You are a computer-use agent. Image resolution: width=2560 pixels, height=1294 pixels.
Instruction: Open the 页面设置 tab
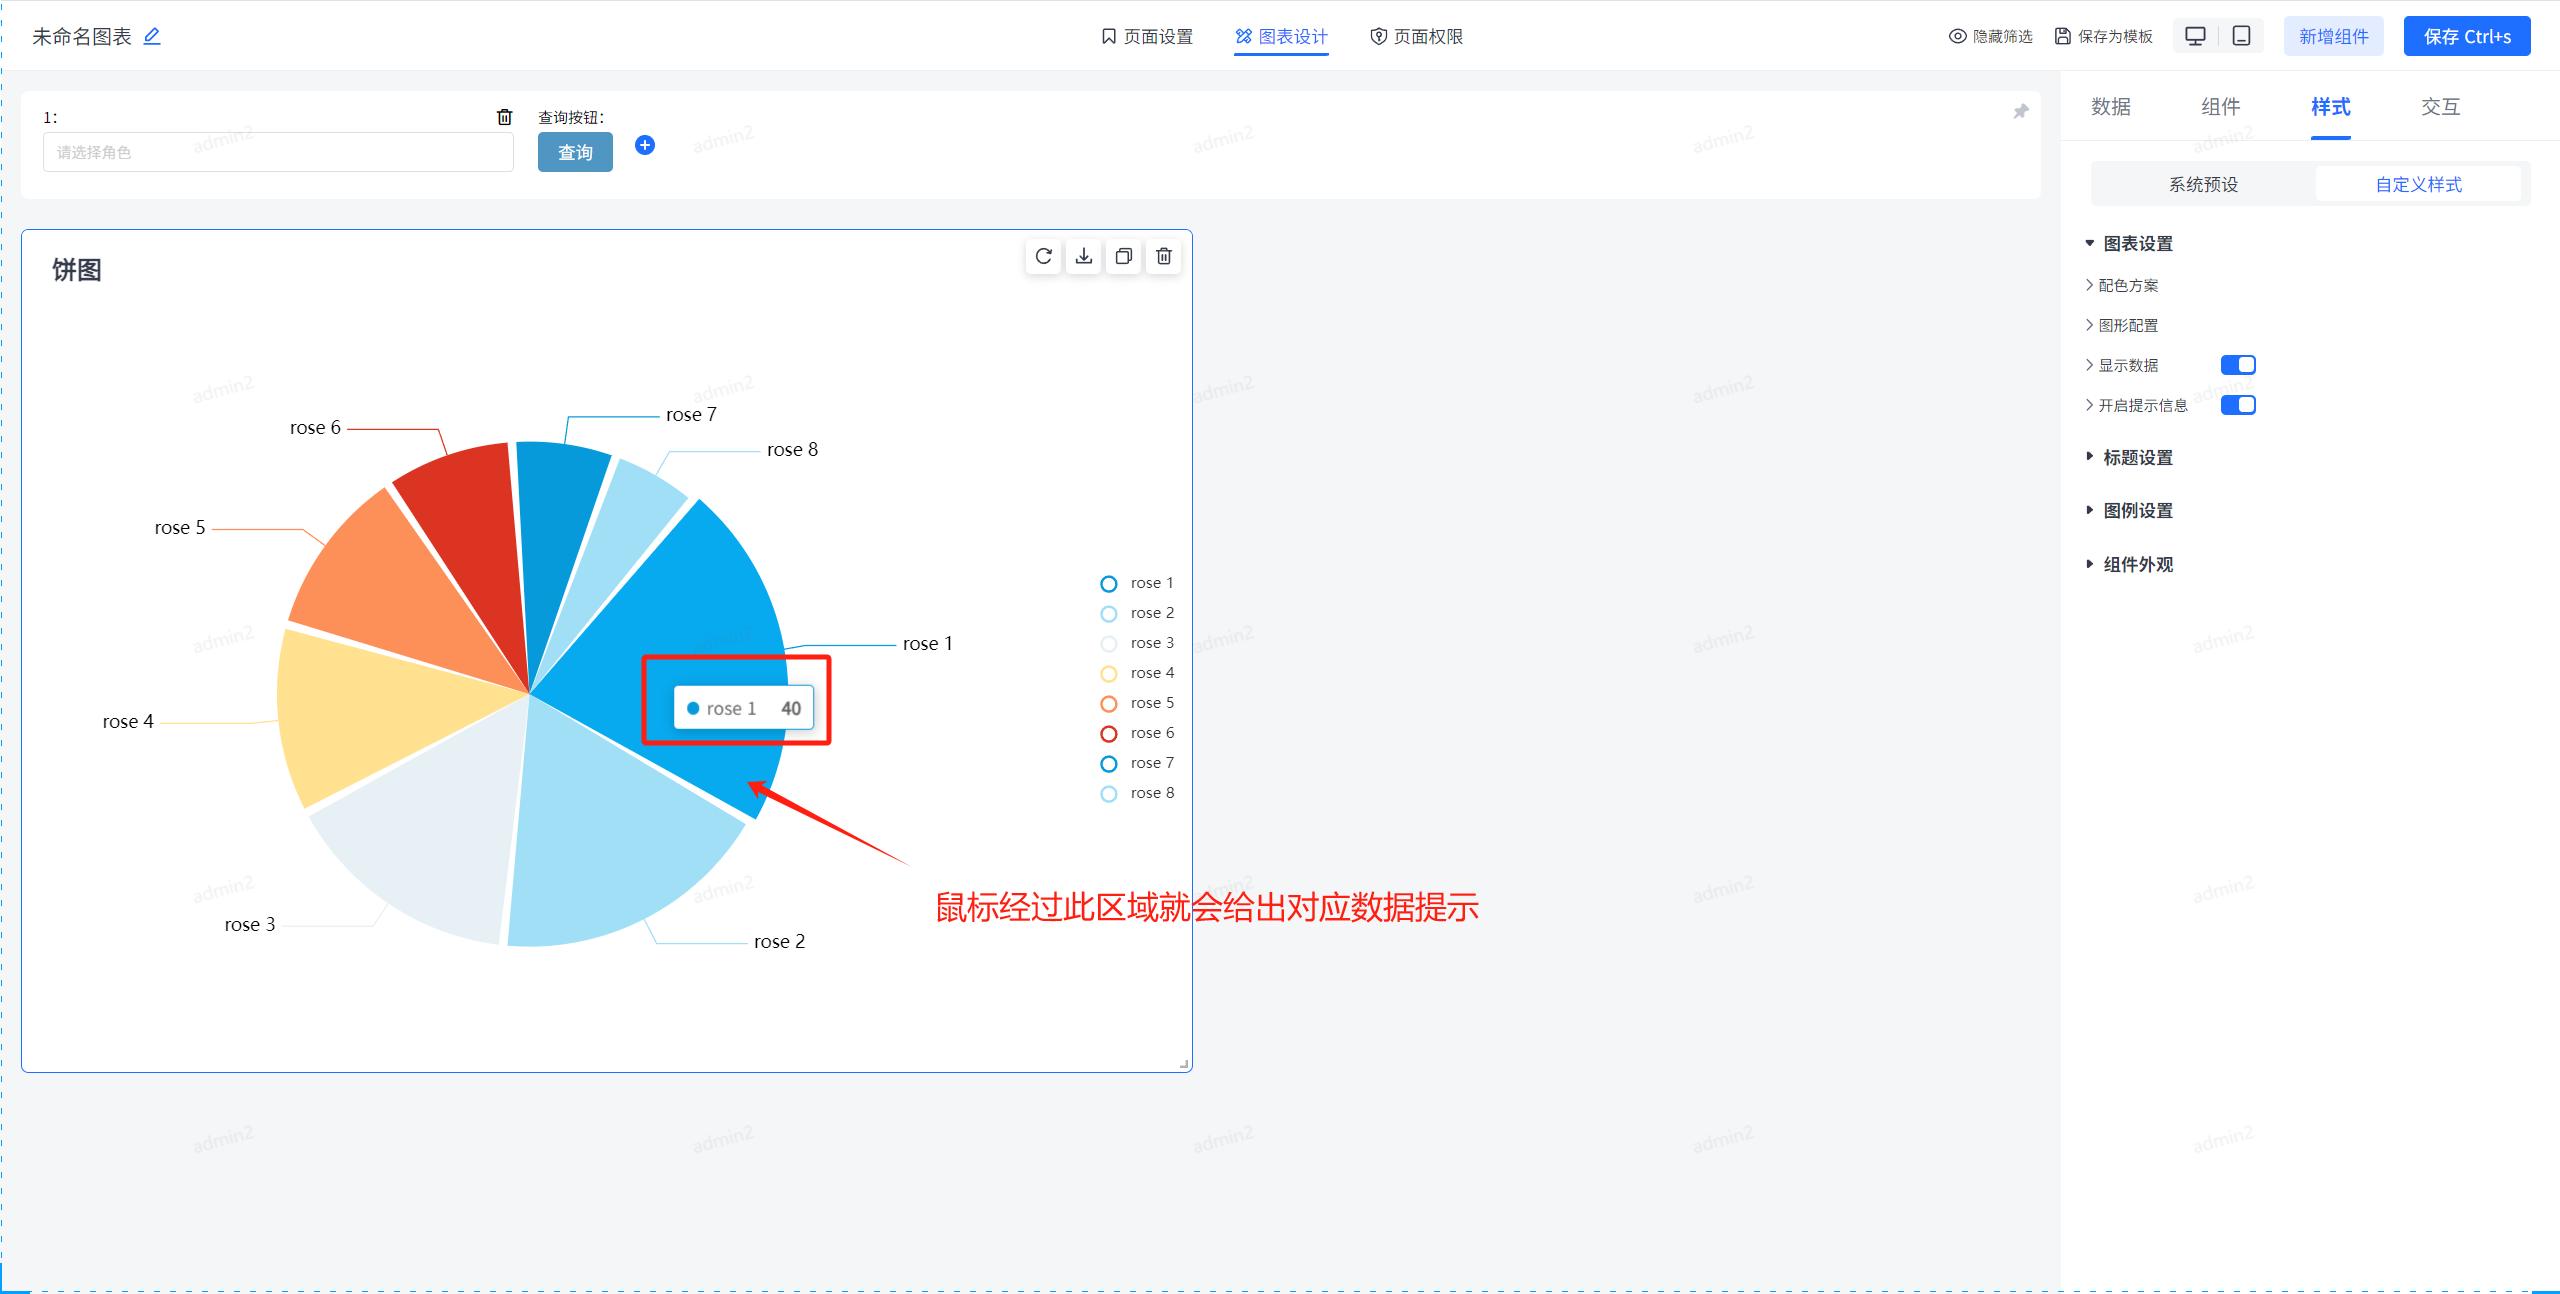coord(1147,37)
